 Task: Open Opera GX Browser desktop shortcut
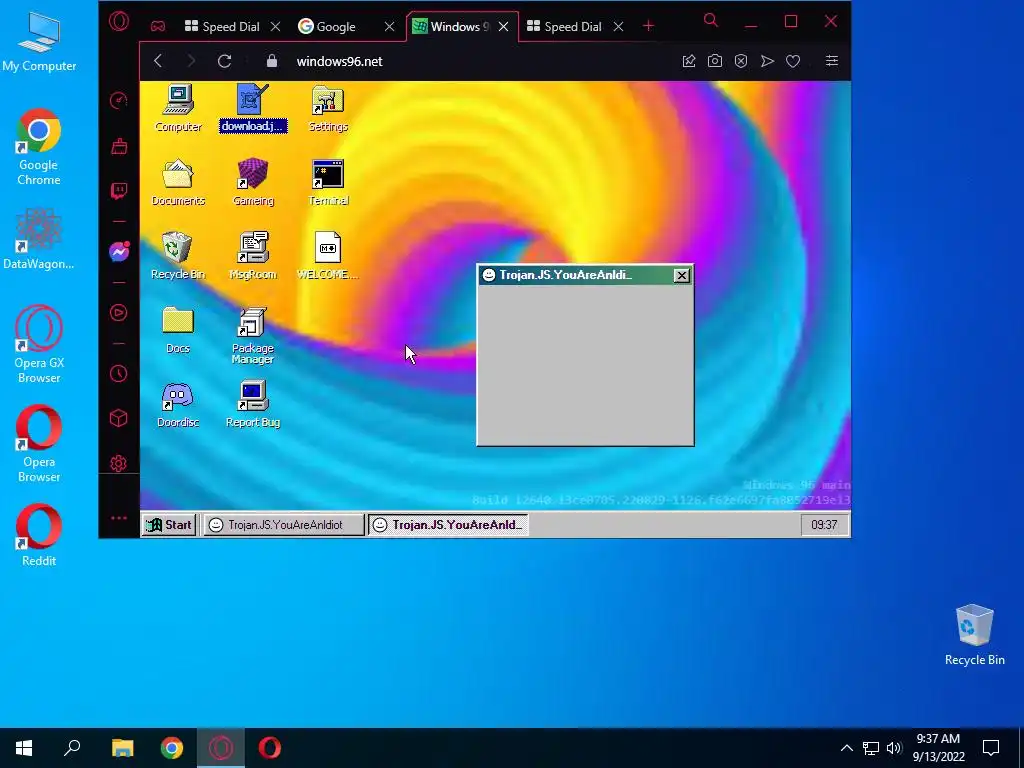tap(39, 345)
